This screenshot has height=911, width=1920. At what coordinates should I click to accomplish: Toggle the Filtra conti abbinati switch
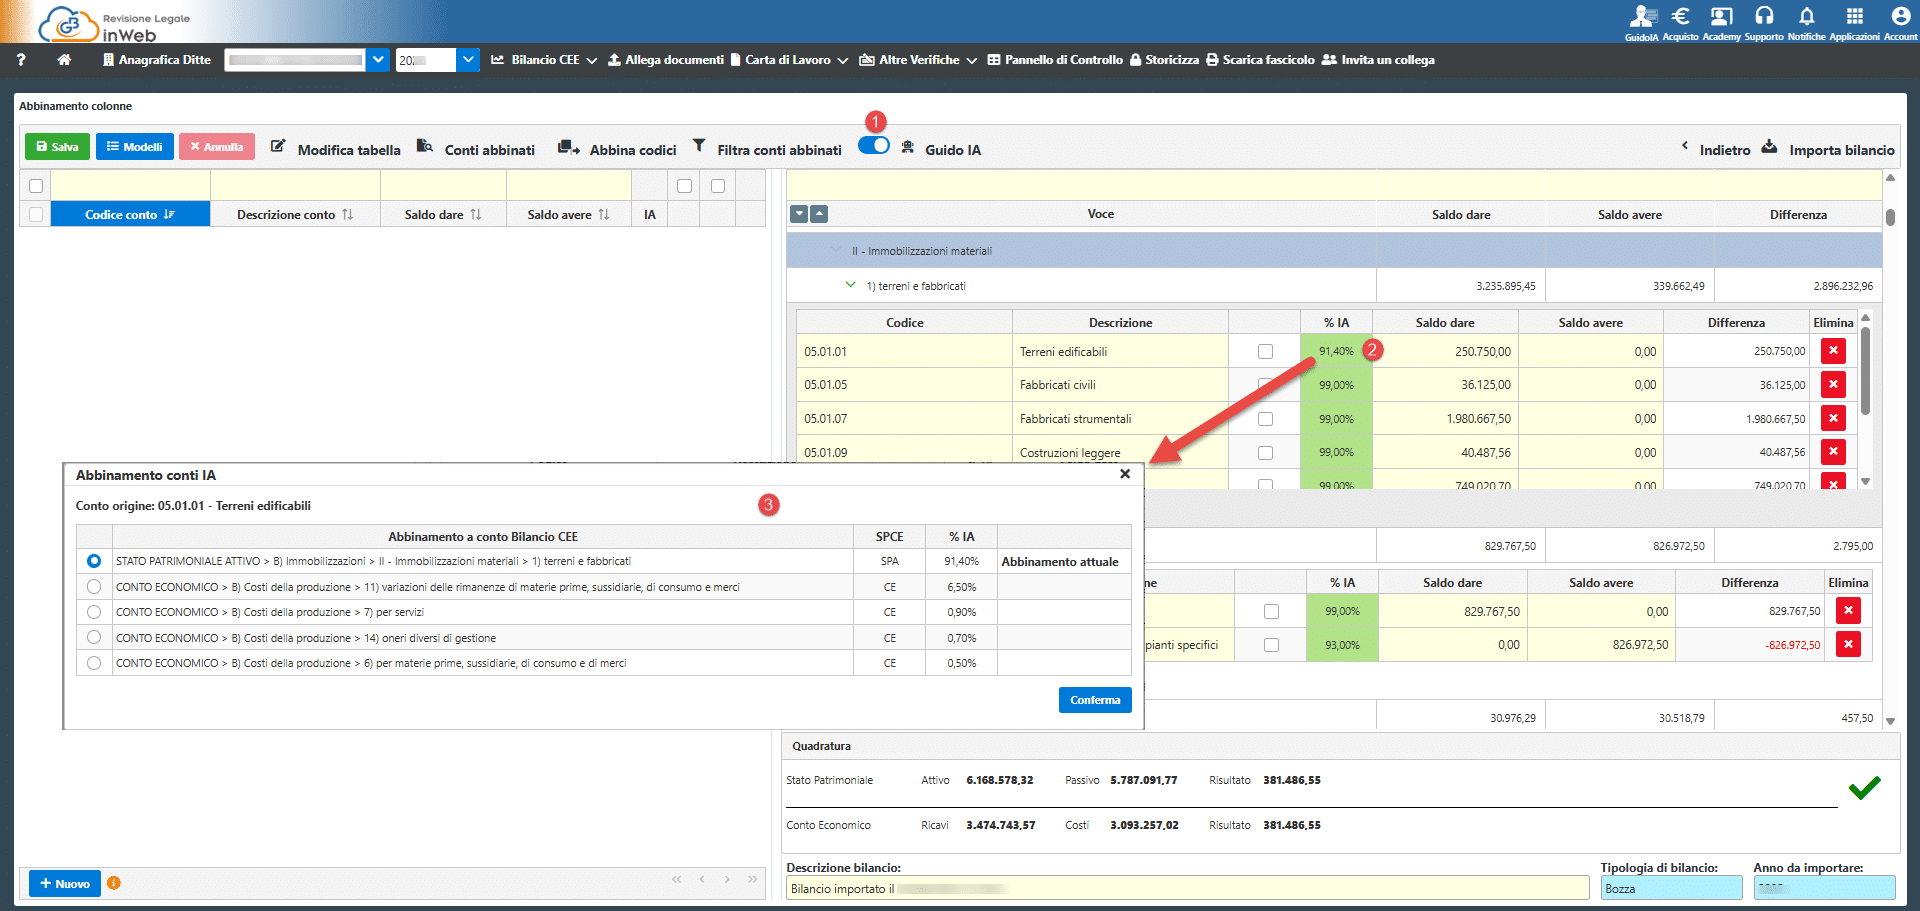pyautogui.click(x=874, y=146)
